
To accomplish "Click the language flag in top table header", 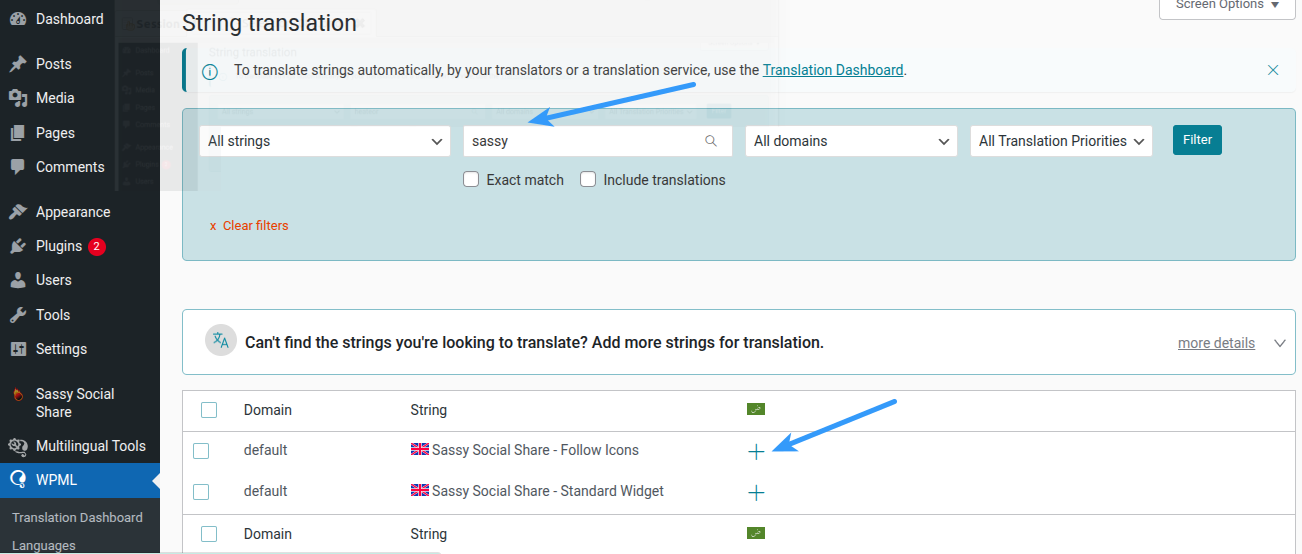I will point(756,409).
